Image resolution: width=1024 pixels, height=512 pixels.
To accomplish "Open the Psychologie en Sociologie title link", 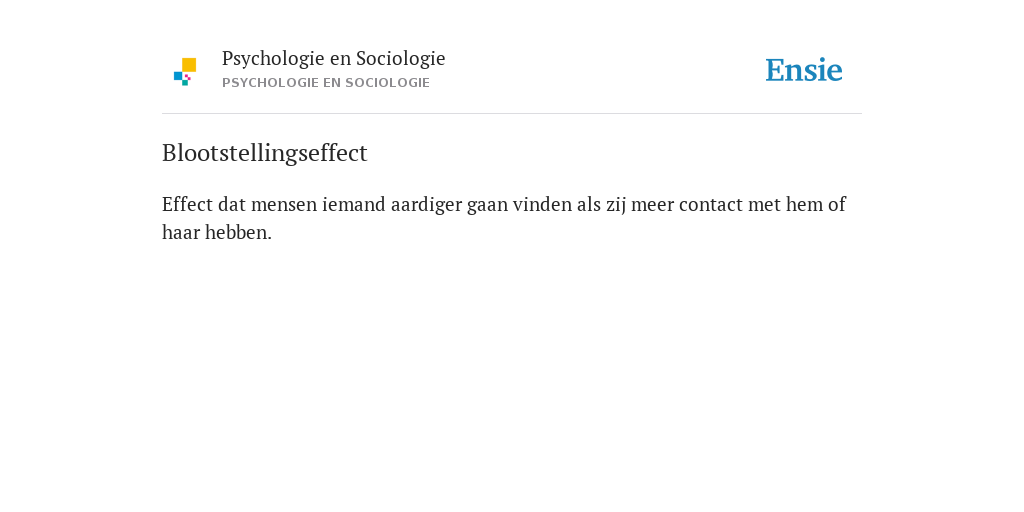I will (x=333, y=59).
